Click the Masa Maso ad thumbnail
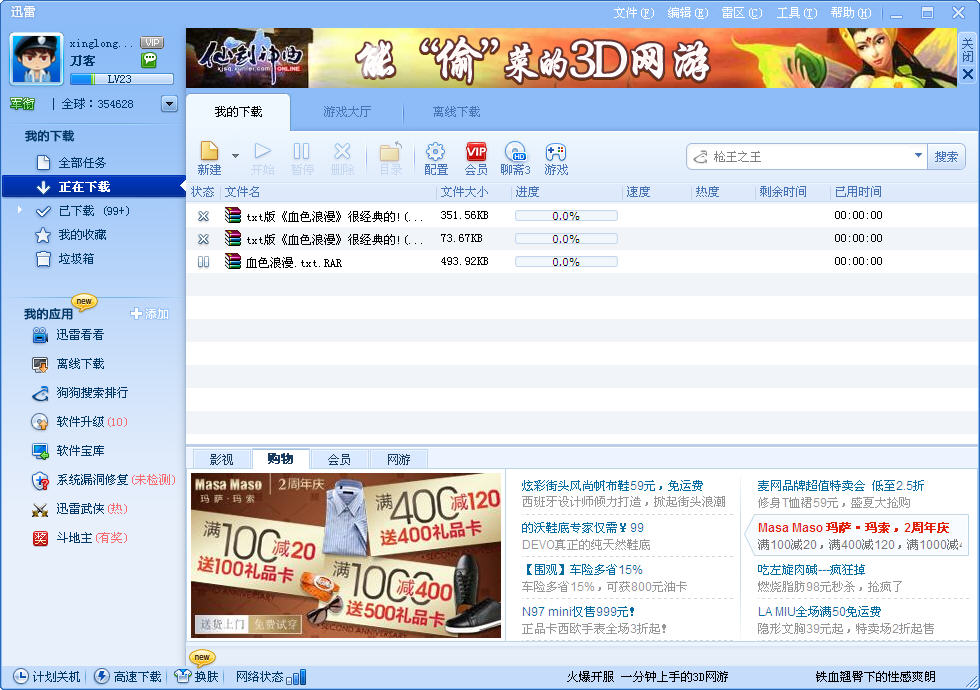980x690 pixels. tap(346, 556)
